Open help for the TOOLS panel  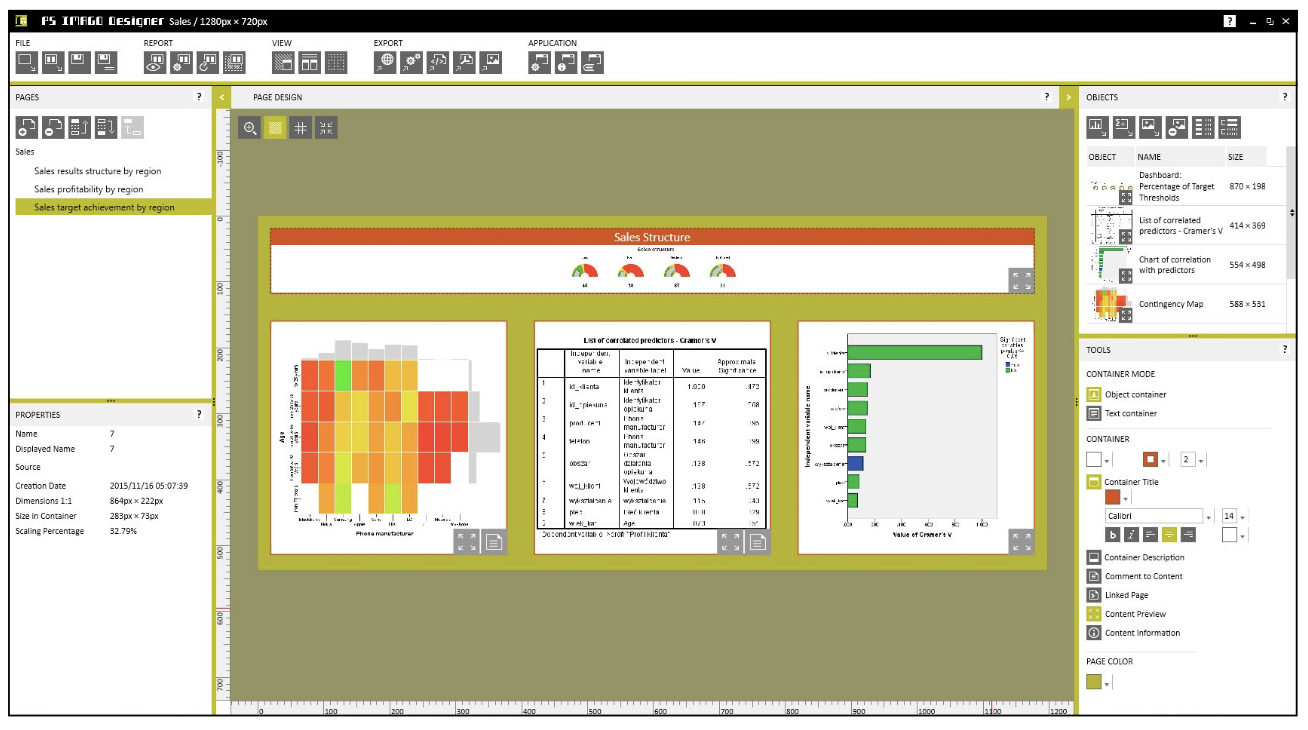(1285, 350)
